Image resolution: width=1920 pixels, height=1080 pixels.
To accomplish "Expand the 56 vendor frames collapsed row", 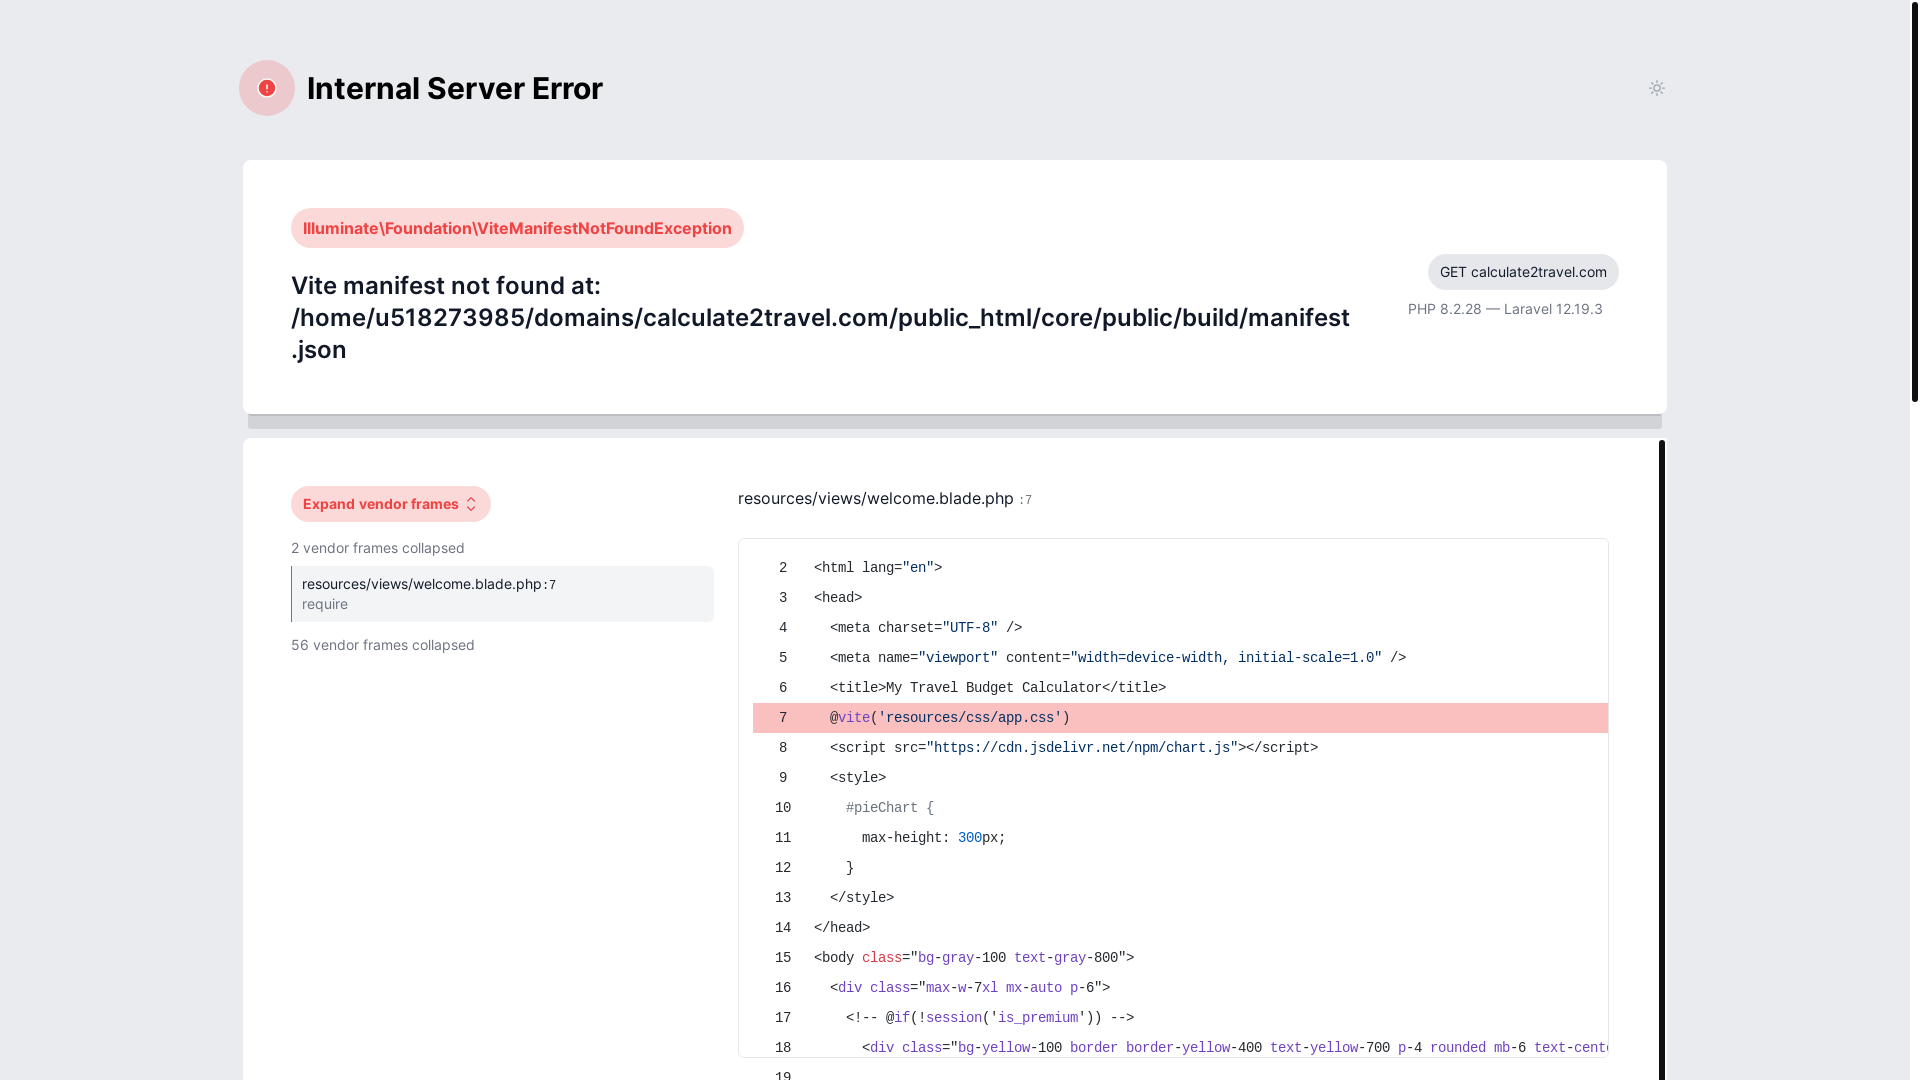I will [x=383, y=645].
